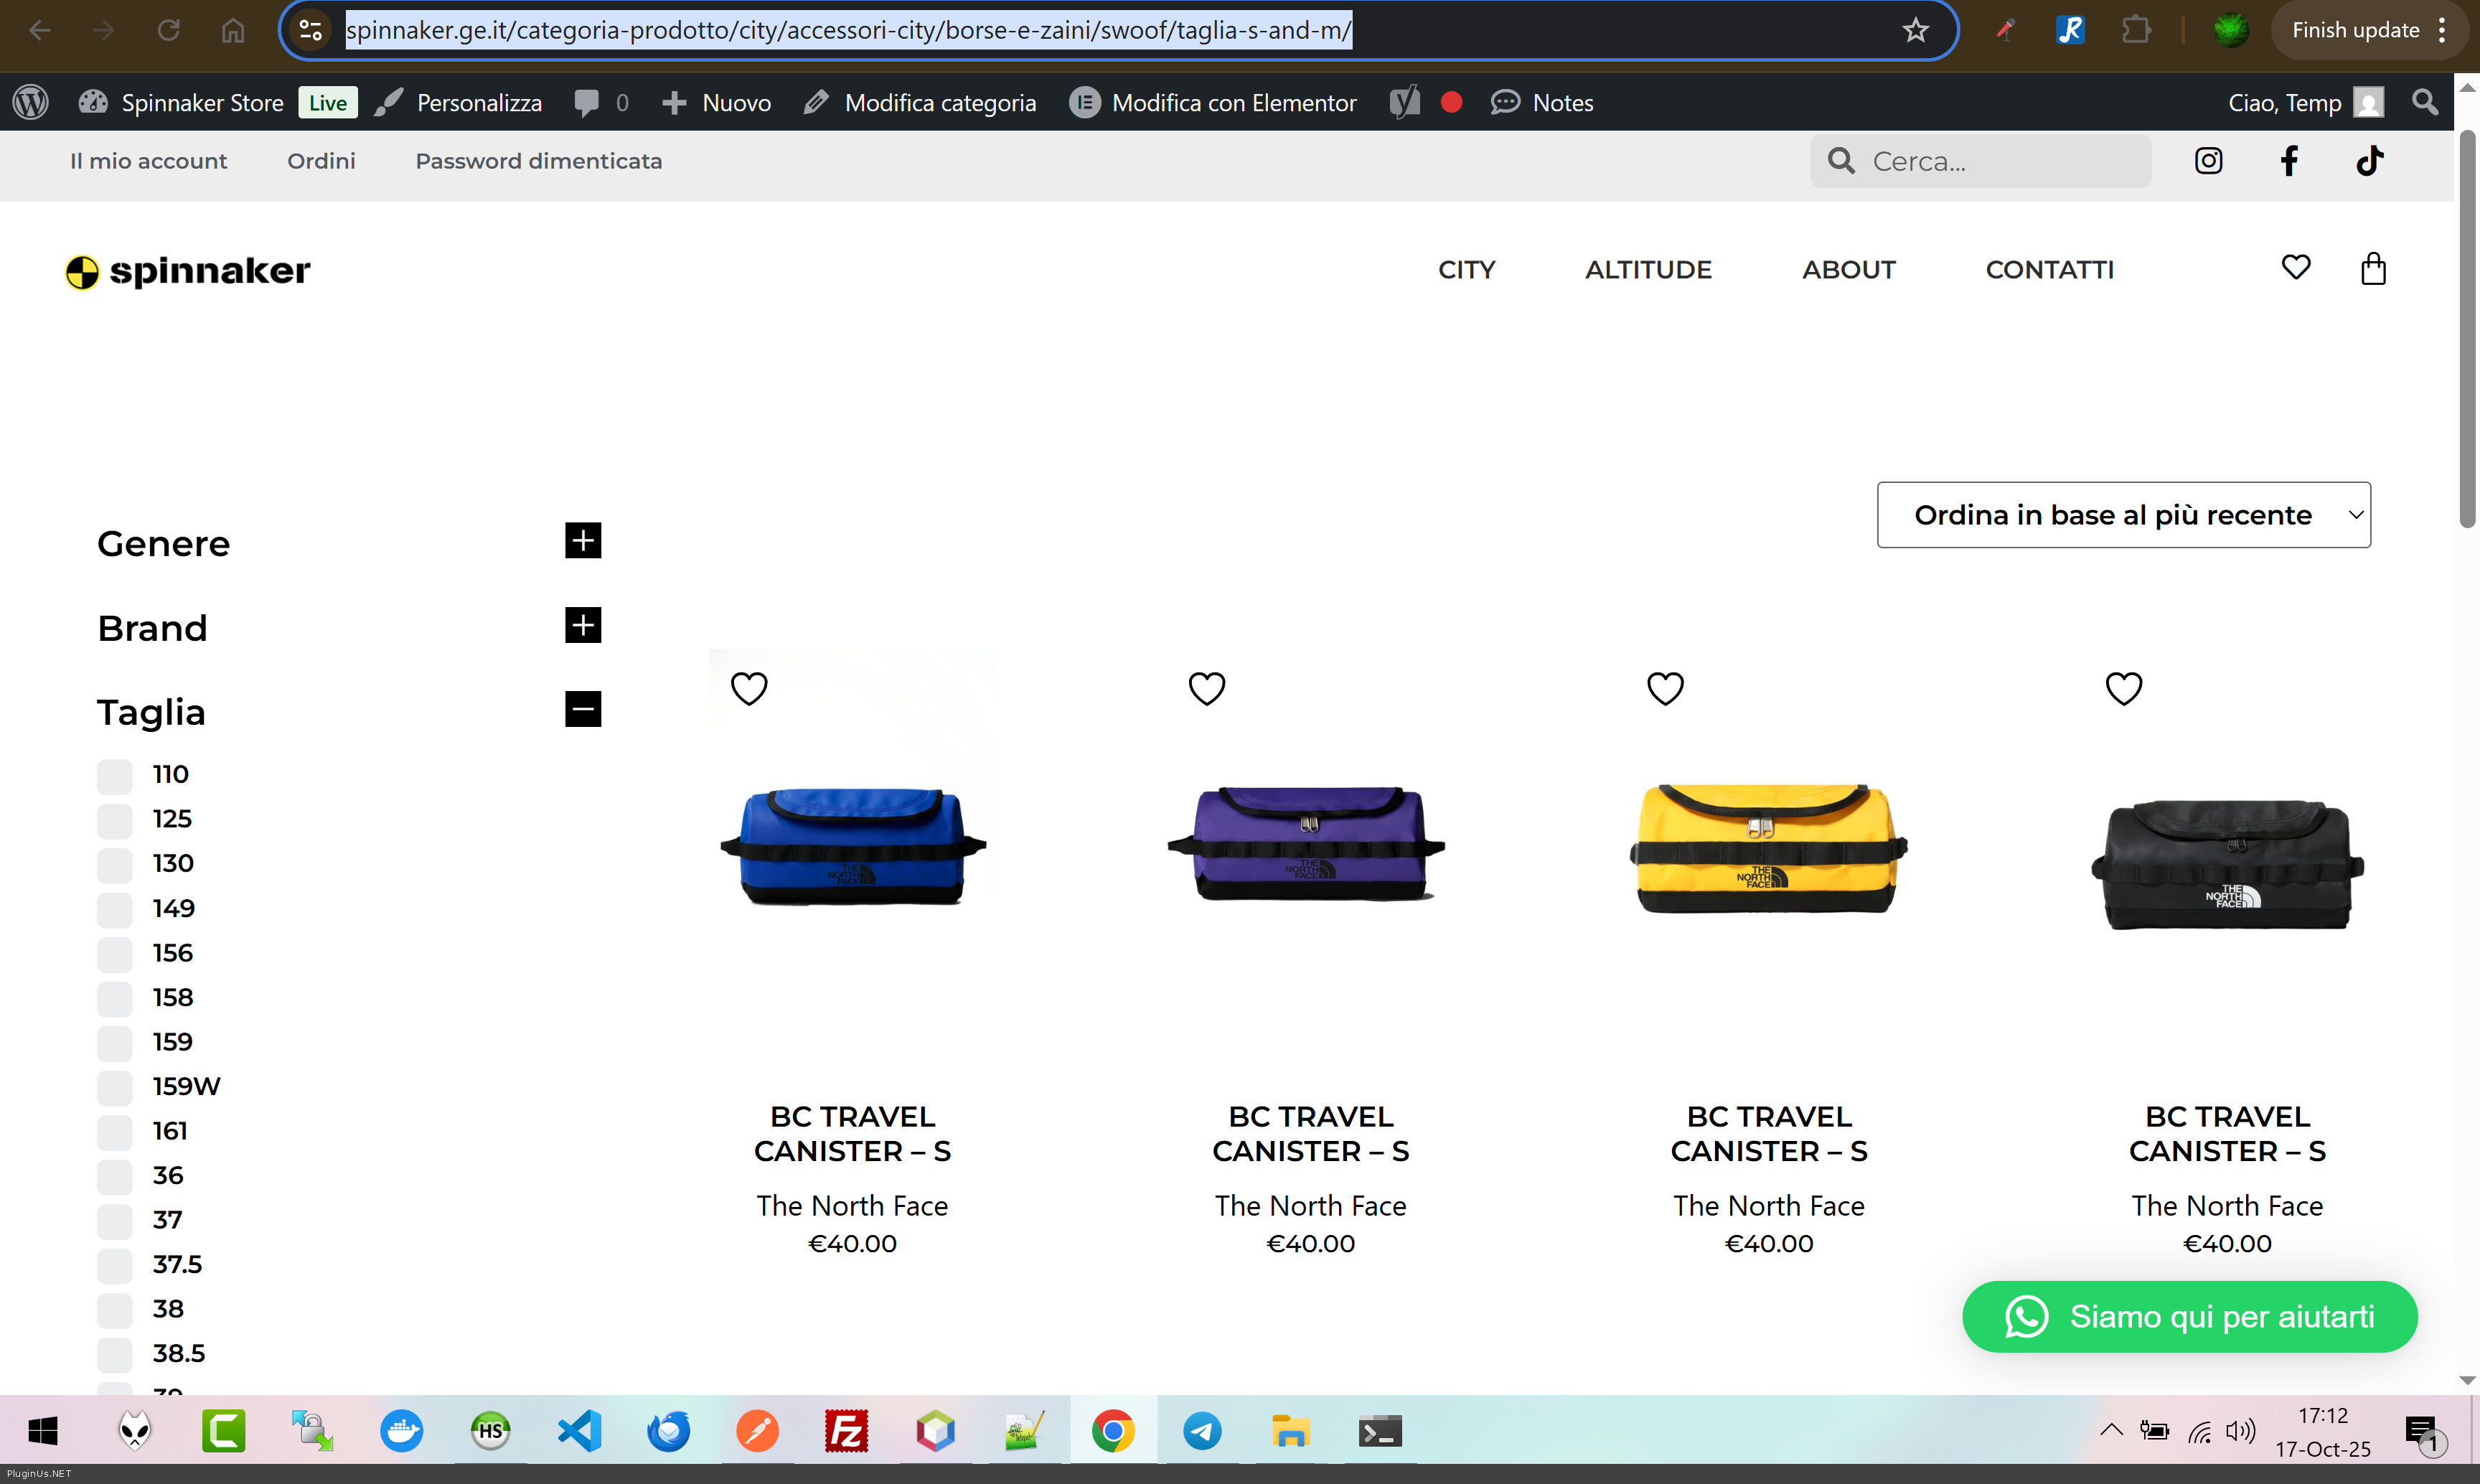Expand the Genere filter section
Screen dimensions: 2480x1484
pyautogui.click(x=583, y=540)
